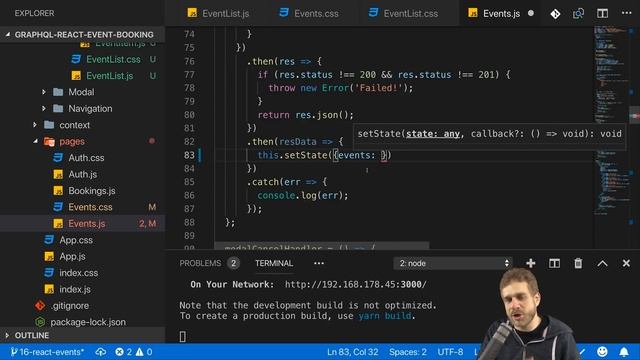Open the notifications bell

click(x=624, y=351)
